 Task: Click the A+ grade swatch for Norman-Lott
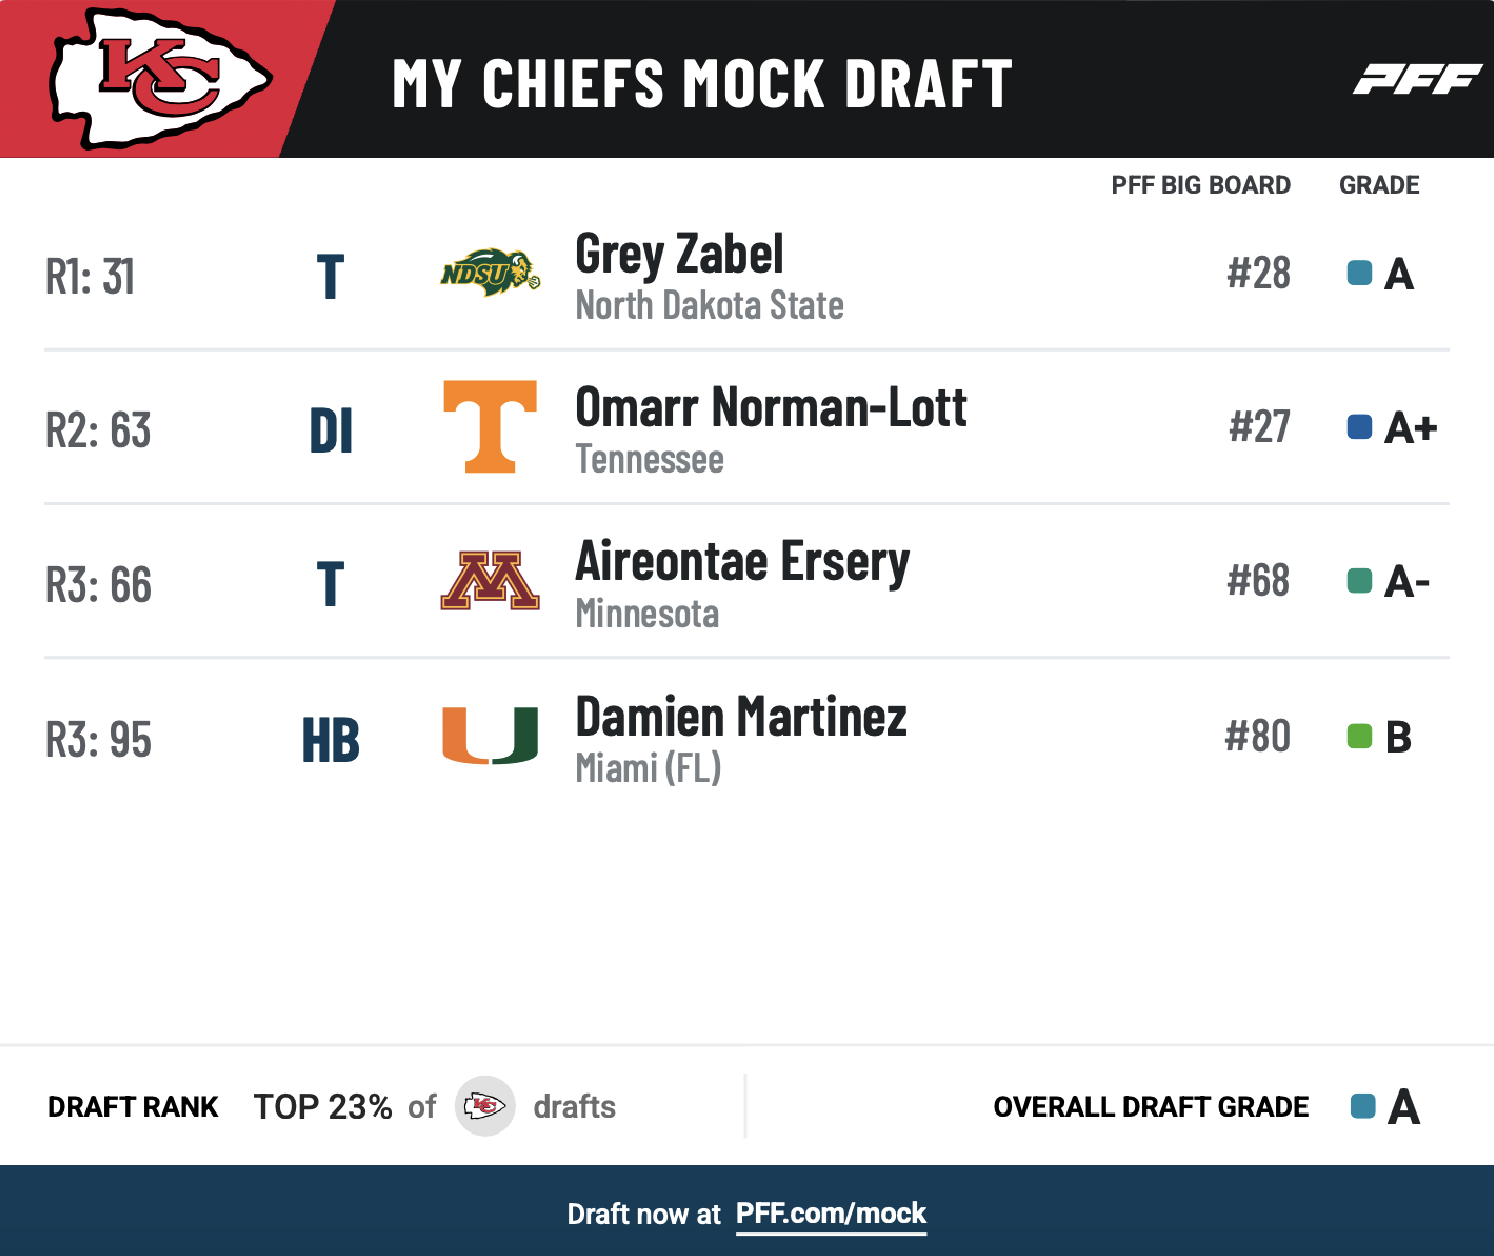click(1360, 427)
